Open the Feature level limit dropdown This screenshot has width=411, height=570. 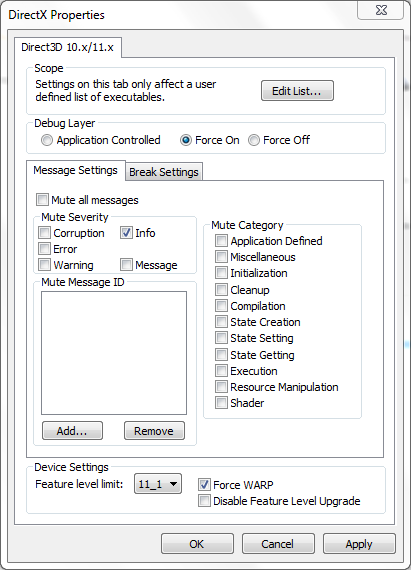158,484
